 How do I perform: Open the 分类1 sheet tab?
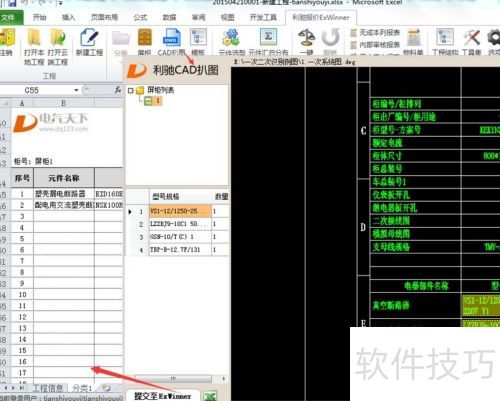[x=82, y=388]
